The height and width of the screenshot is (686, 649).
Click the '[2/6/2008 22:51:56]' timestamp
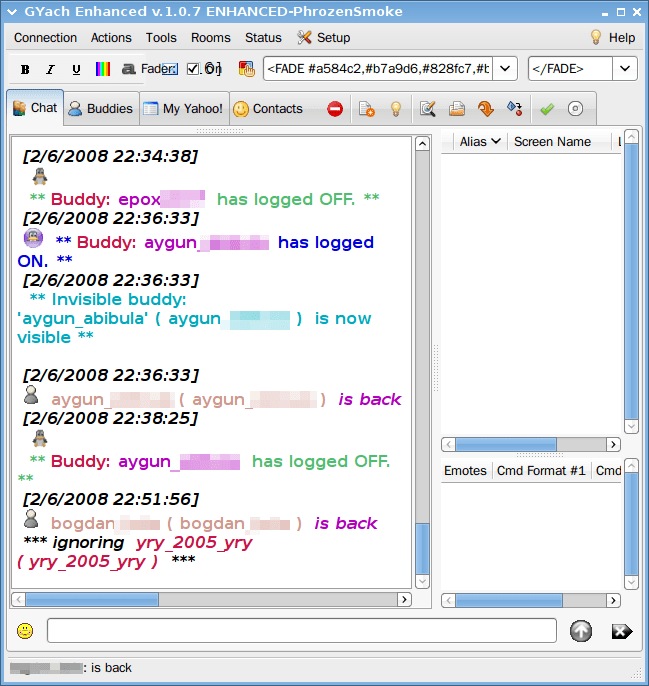tap(111, 499)
